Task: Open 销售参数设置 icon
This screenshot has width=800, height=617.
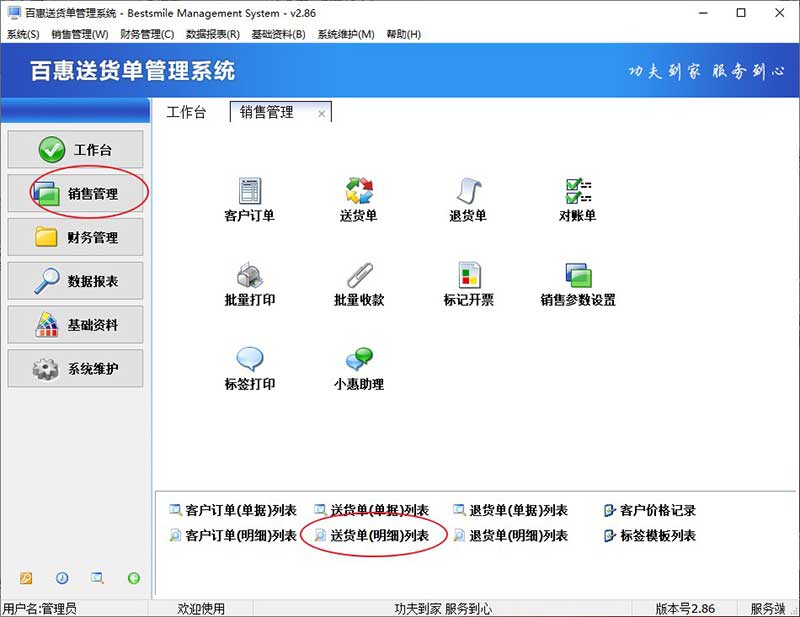Action: [578, 284]
